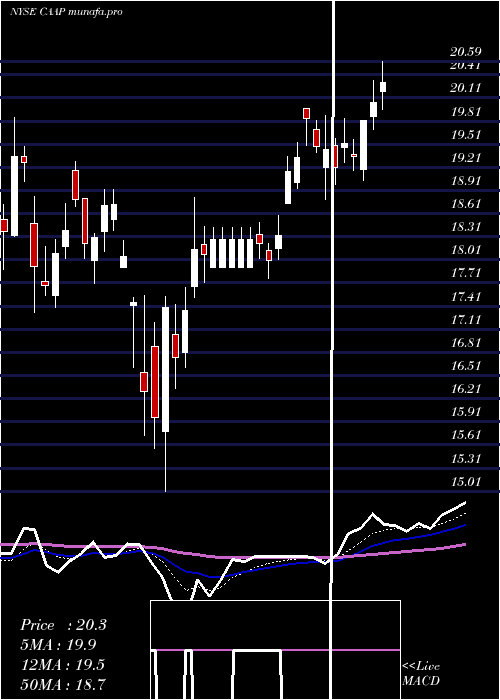Click the 17.41 price axis label

click(466, 296)
